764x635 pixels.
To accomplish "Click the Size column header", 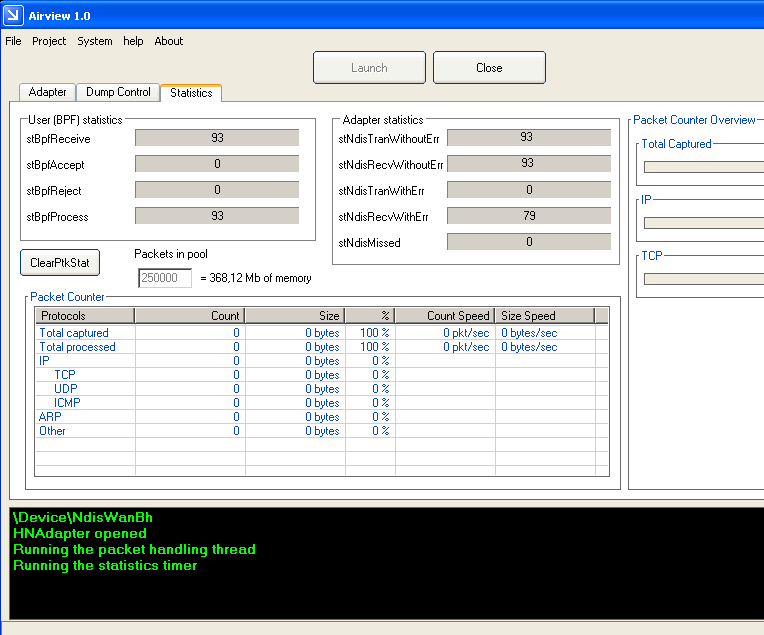I will pyautogui.click(x=295, y=316).
